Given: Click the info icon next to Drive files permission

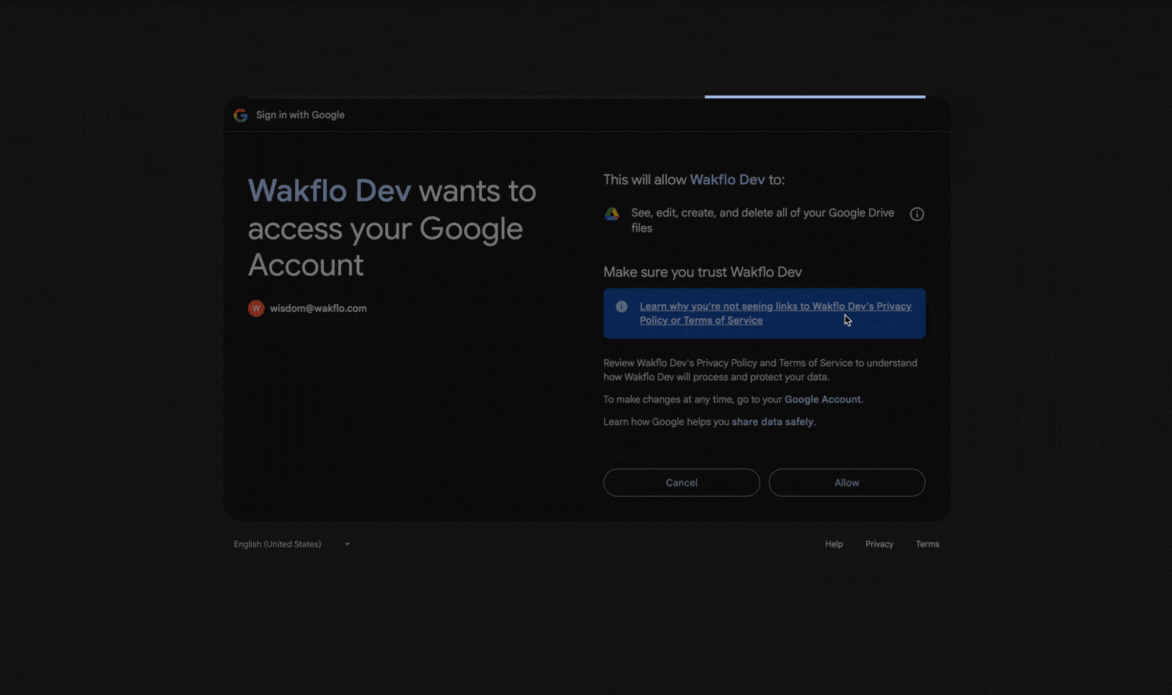Looking at the screenshot, I should 916,213.
